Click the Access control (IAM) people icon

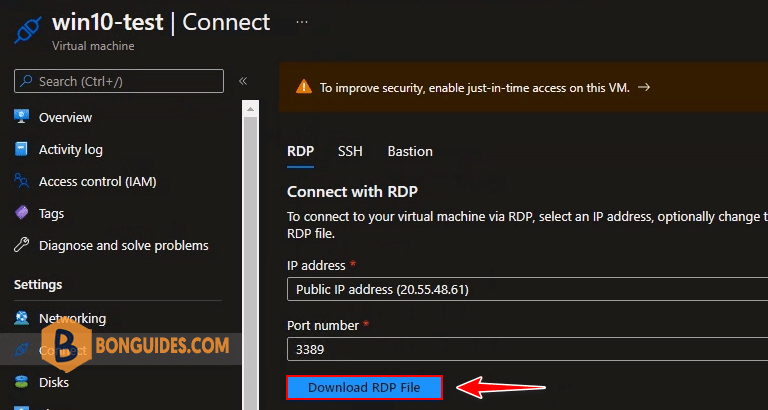tap(22, 181)
